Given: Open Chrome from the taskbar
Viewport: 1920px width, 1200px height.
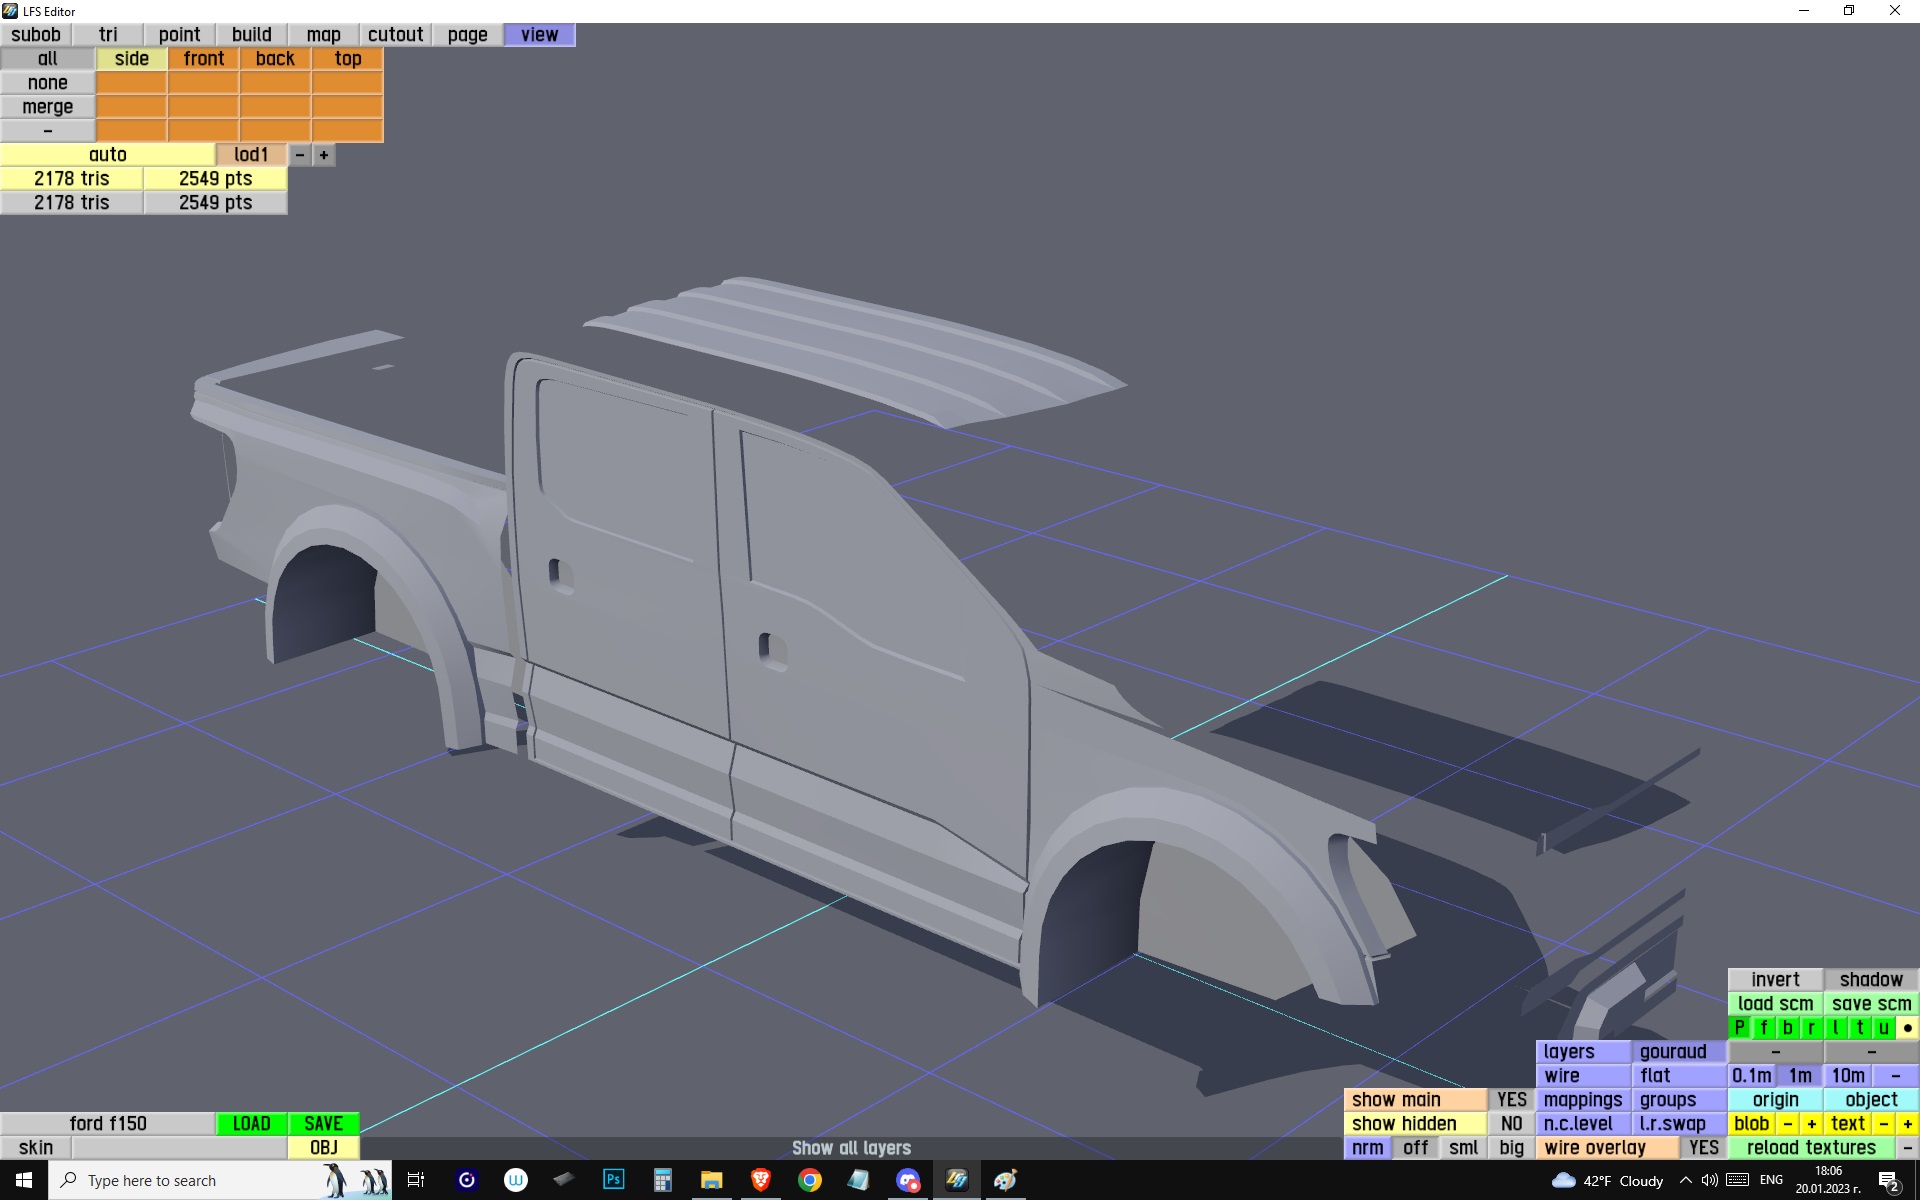Looking at the screenshot, I should coord(810,1180).
